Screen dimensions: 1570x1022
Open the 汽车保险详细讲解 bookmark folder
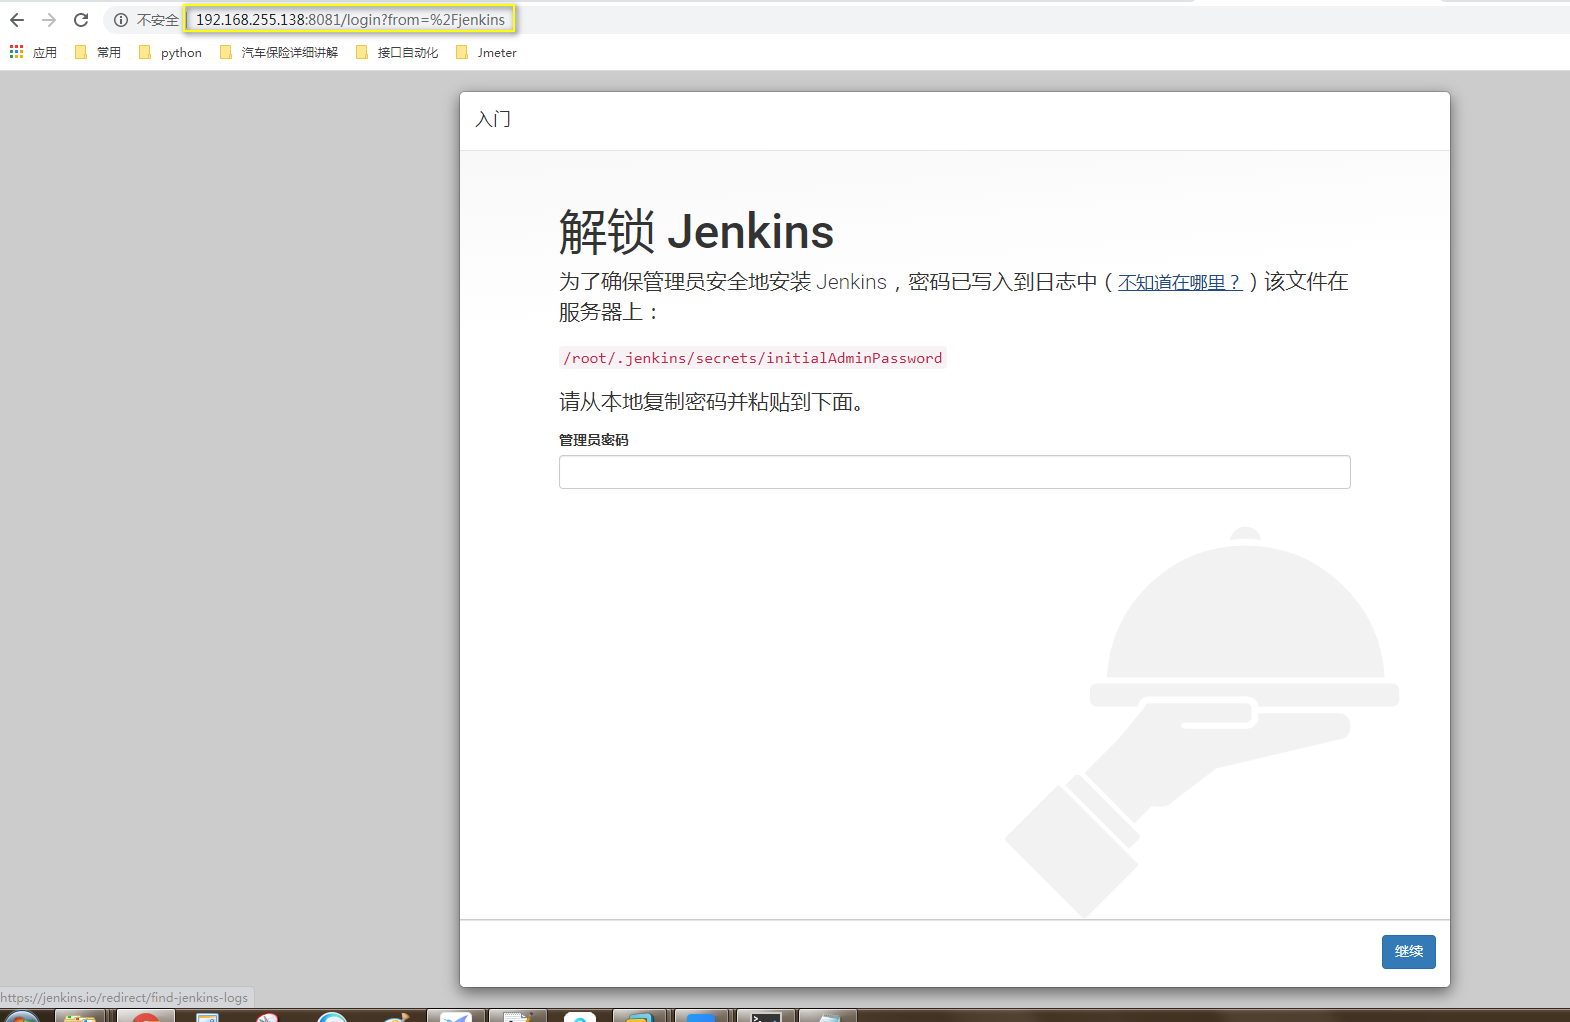pos(279,52)
